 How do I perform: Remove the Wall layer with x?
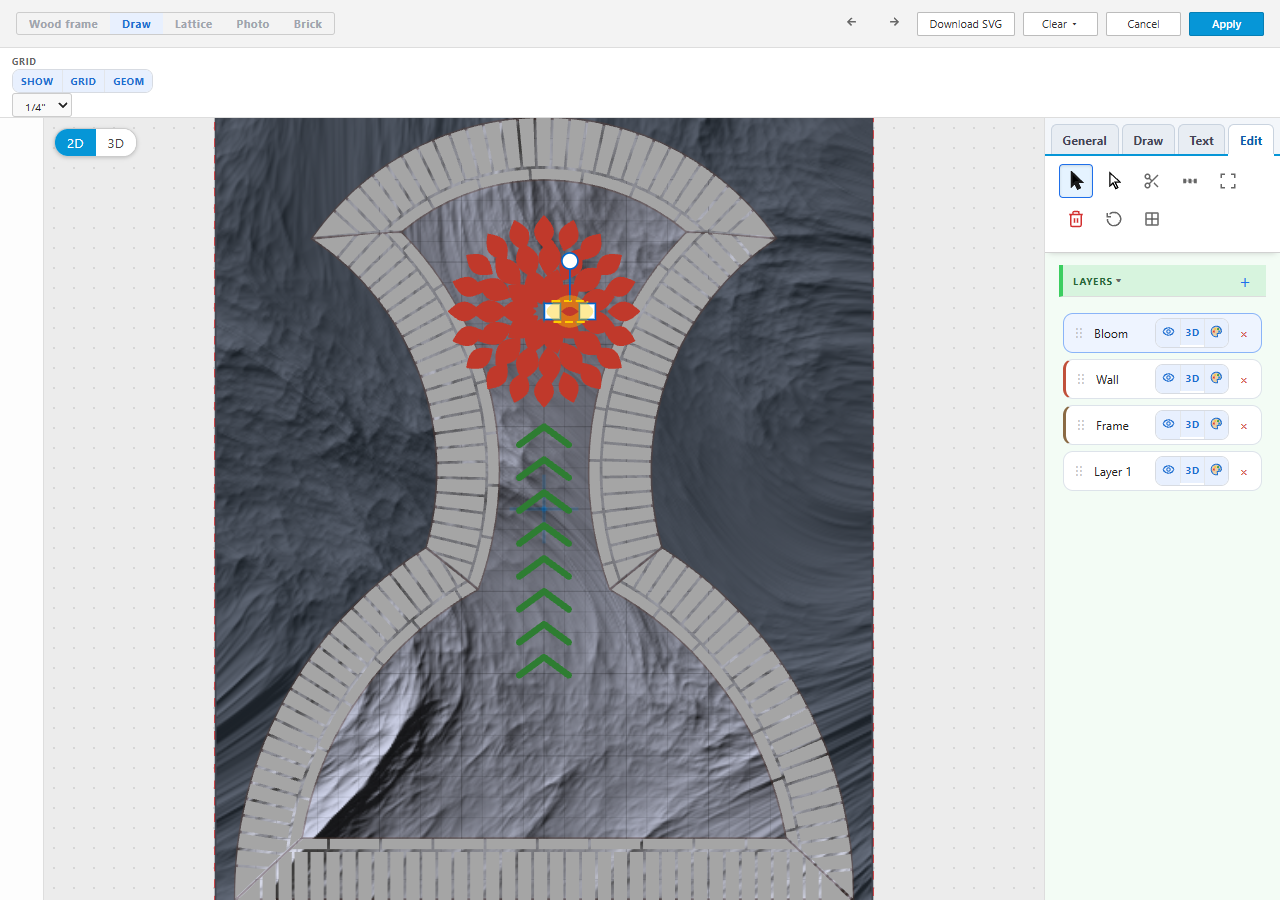(x=1244, y=380)
